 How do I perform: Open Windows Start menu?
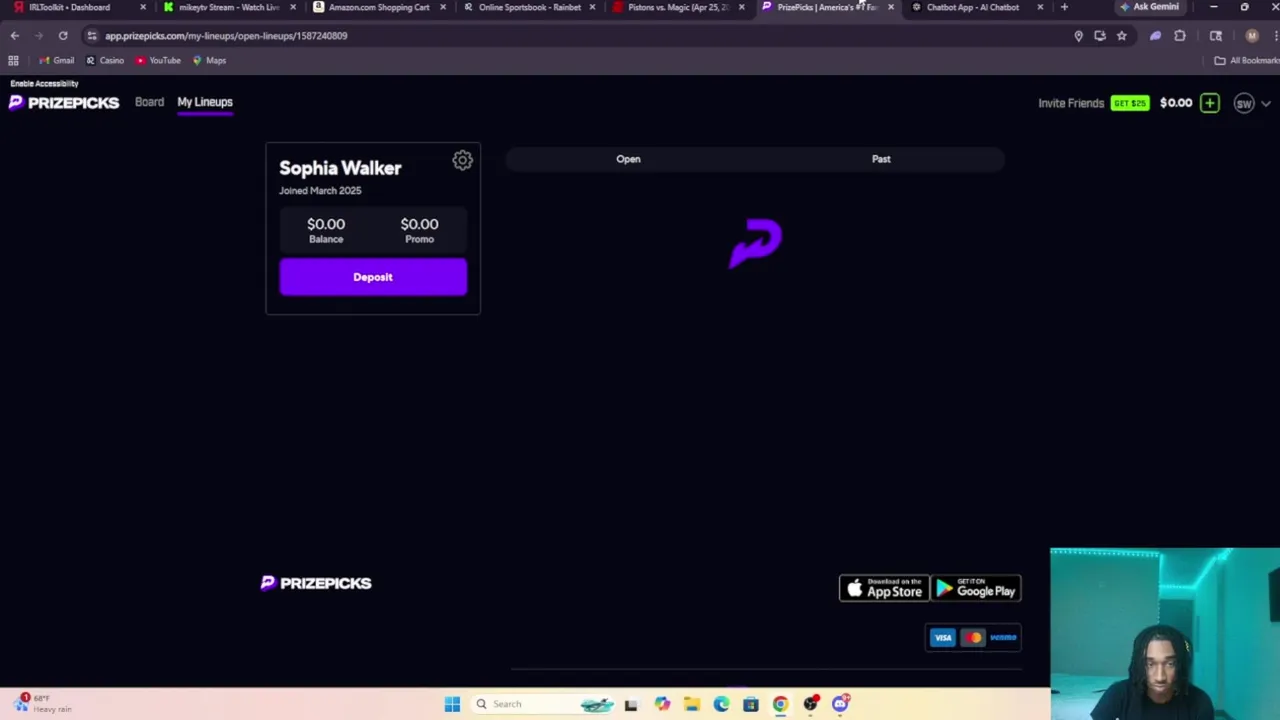tap(452, 704)
